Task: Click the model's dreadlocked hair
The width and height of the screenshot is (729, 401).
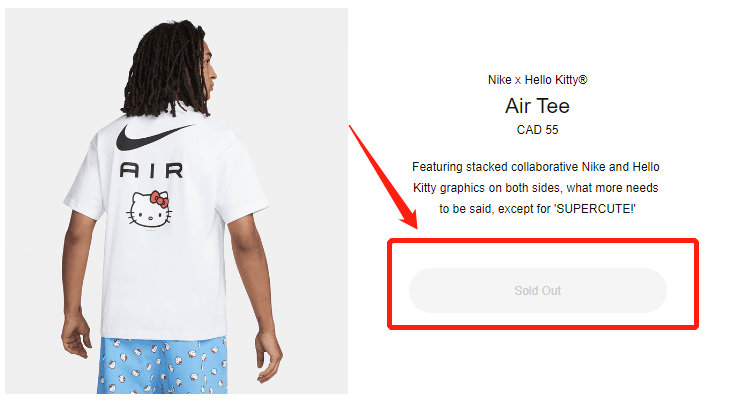Action: click(165, 70)
